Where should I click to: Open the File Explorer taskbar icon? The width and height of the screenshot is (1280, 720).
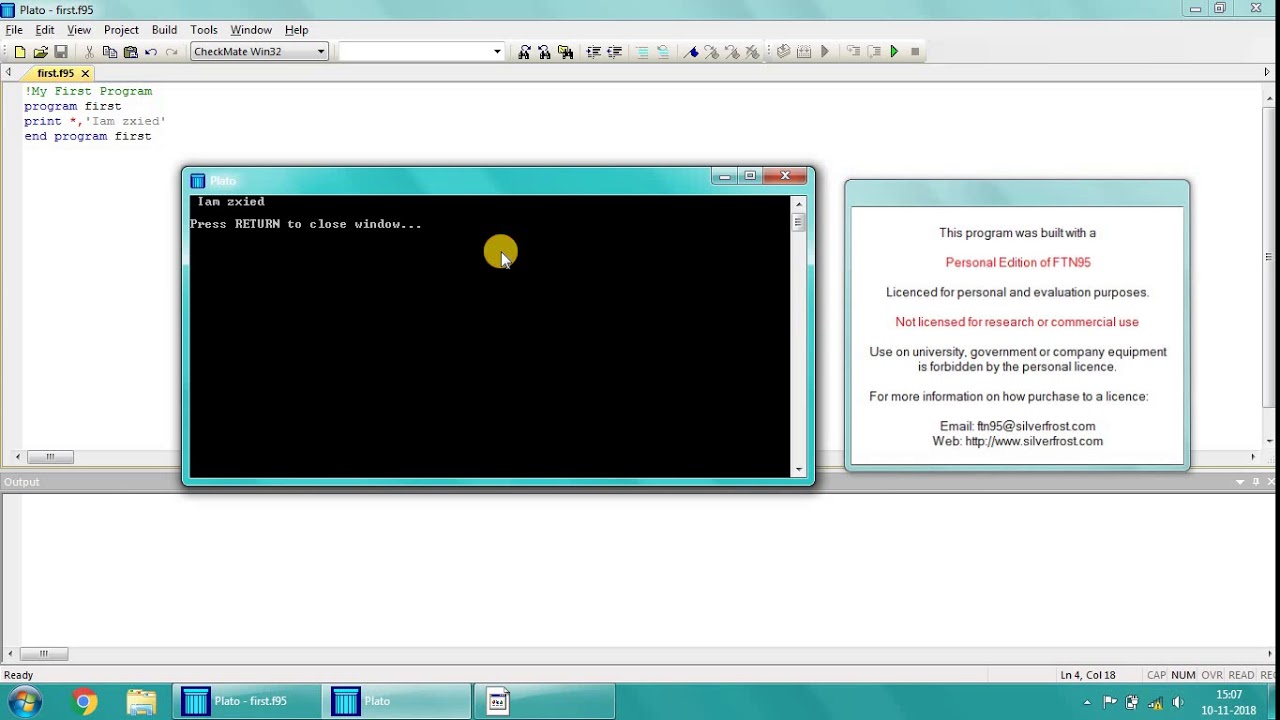pyautogui.click(x=141, y=702)
